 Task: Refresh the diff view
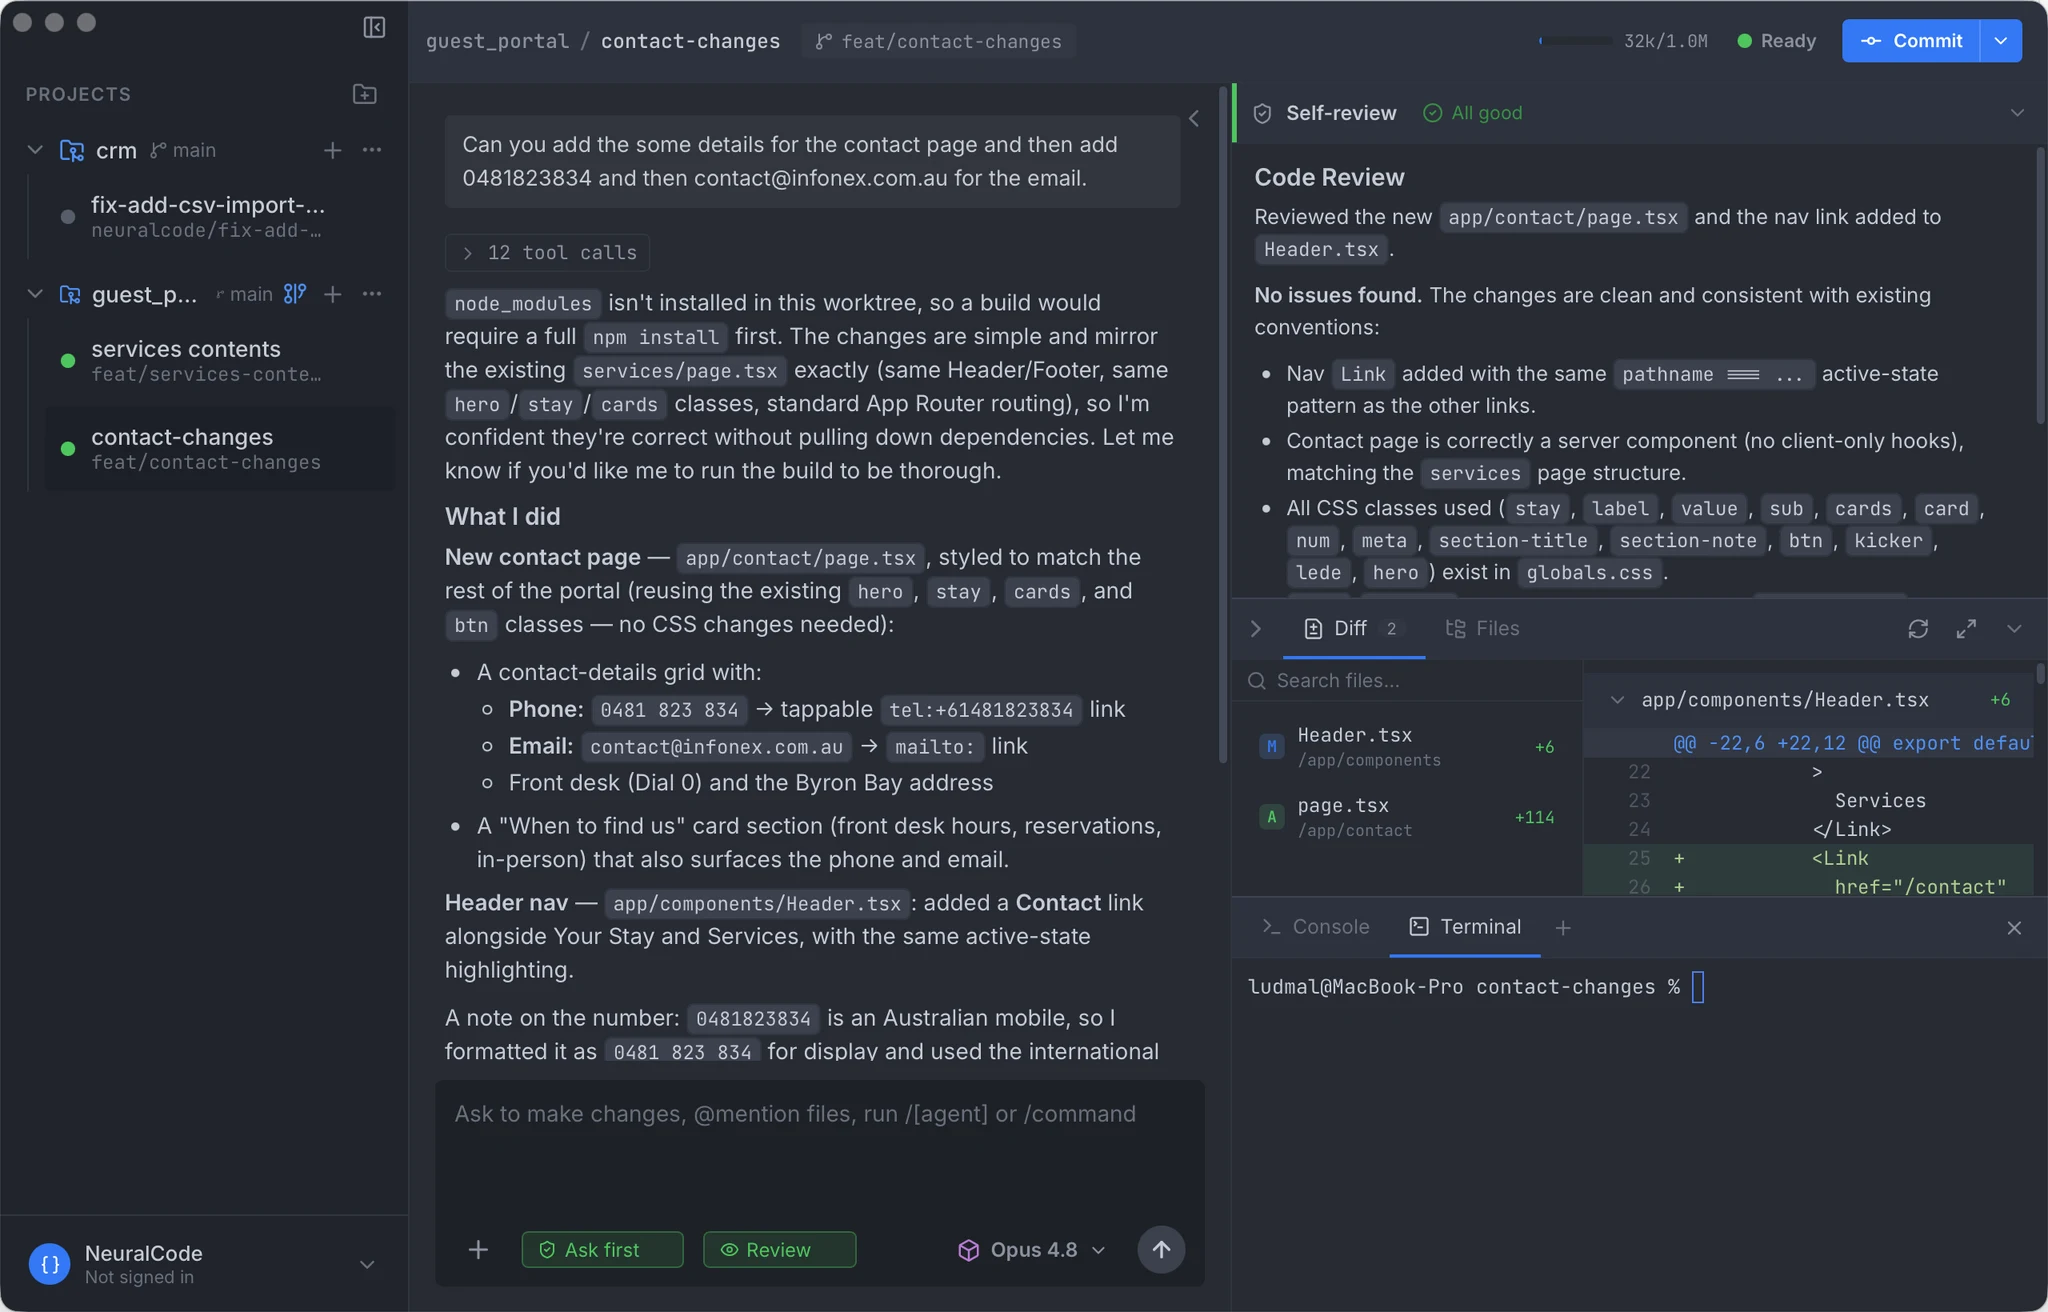click(x=1918, y=629)
